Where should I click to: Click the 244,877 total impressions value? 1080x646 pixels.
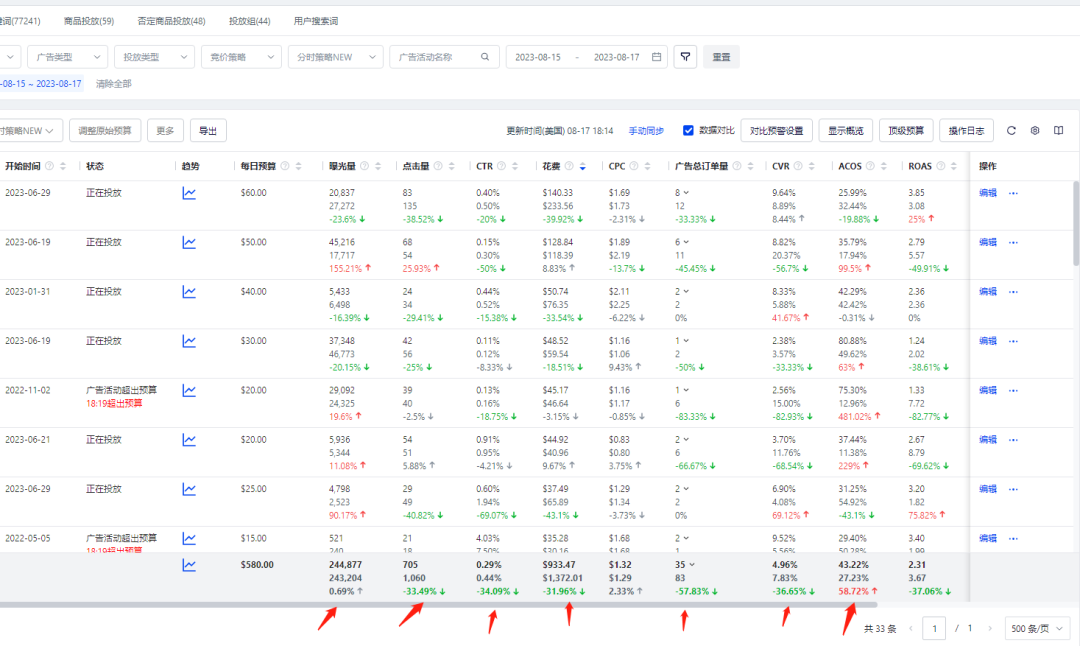tap(345, 565)
